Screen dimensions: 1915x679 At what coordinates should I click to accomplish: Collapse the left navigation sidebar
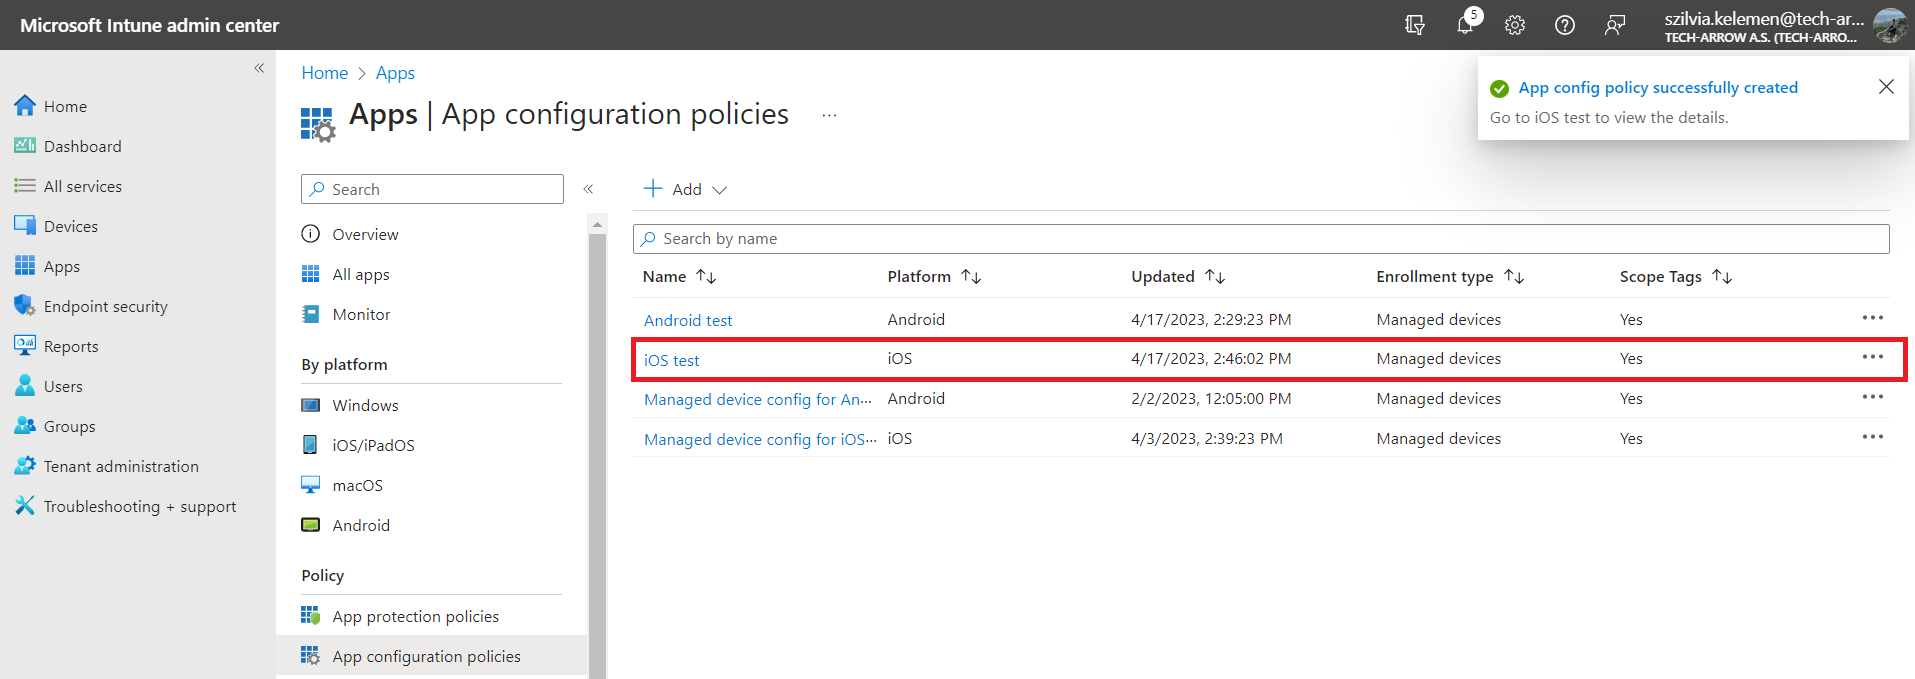(x=259, y=68)
